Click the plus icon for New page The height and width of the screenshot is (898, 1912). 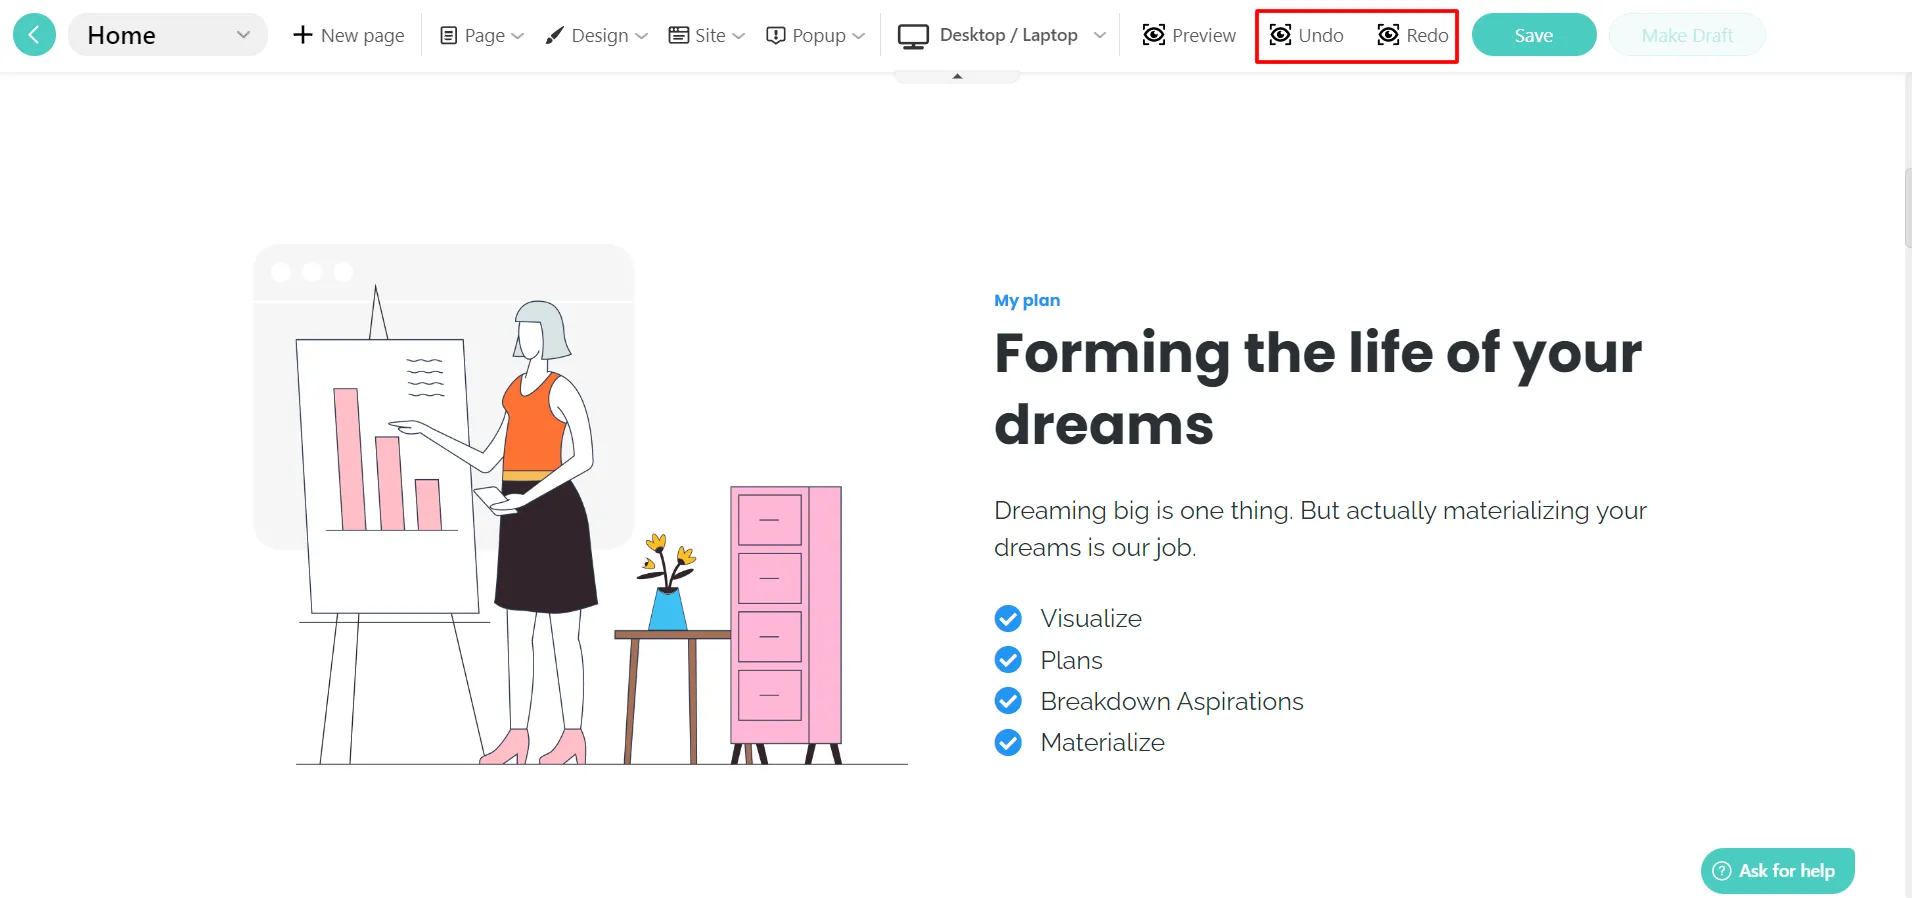click(302, 35)
